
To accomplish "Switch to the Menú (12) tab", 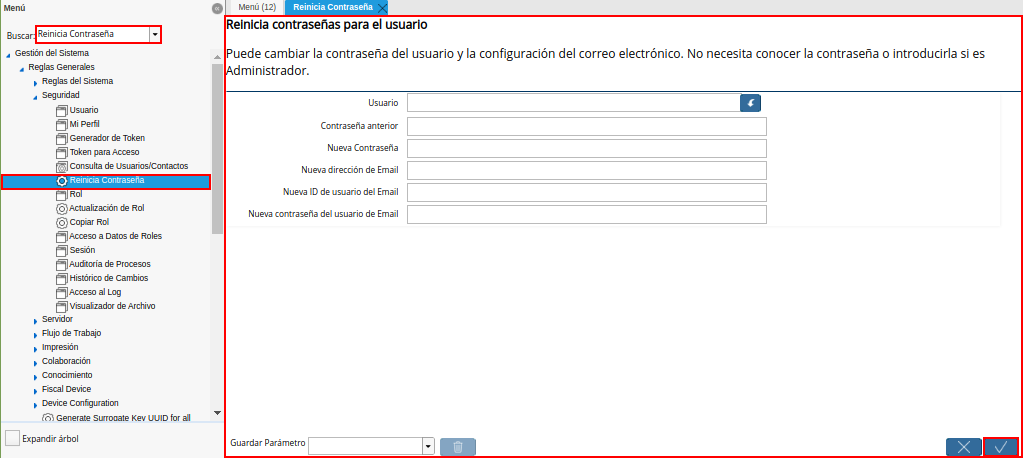I will [x=256, y=7].
